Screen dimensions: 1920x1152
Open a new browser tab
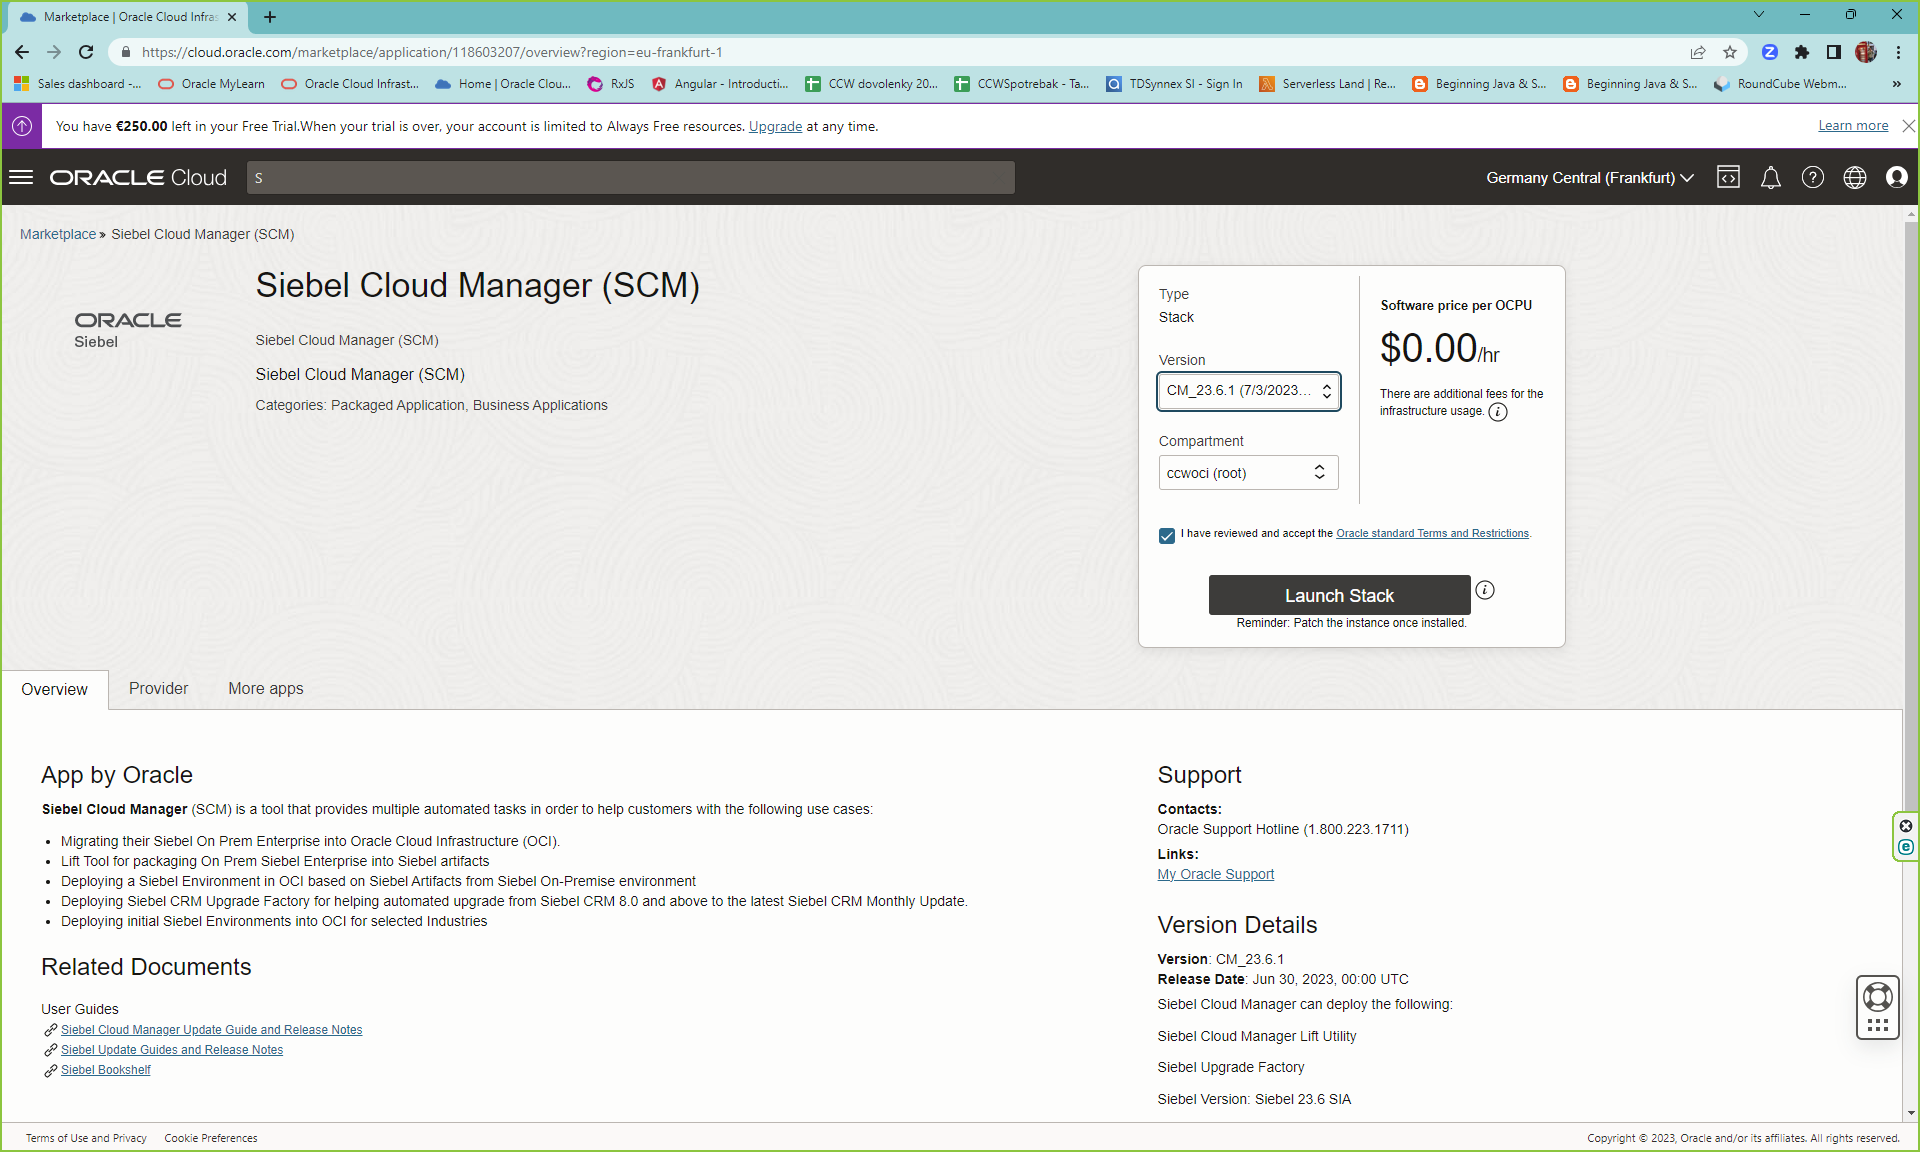coord(270,17)
